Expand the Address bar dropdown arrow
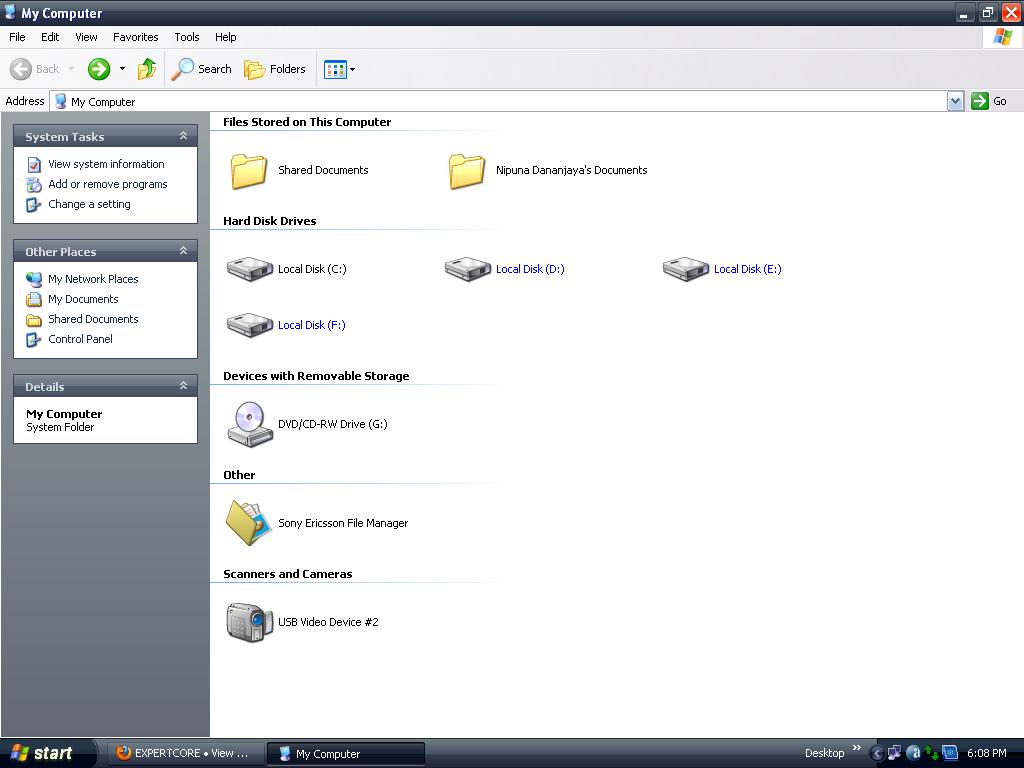 (x=955, y=101)
